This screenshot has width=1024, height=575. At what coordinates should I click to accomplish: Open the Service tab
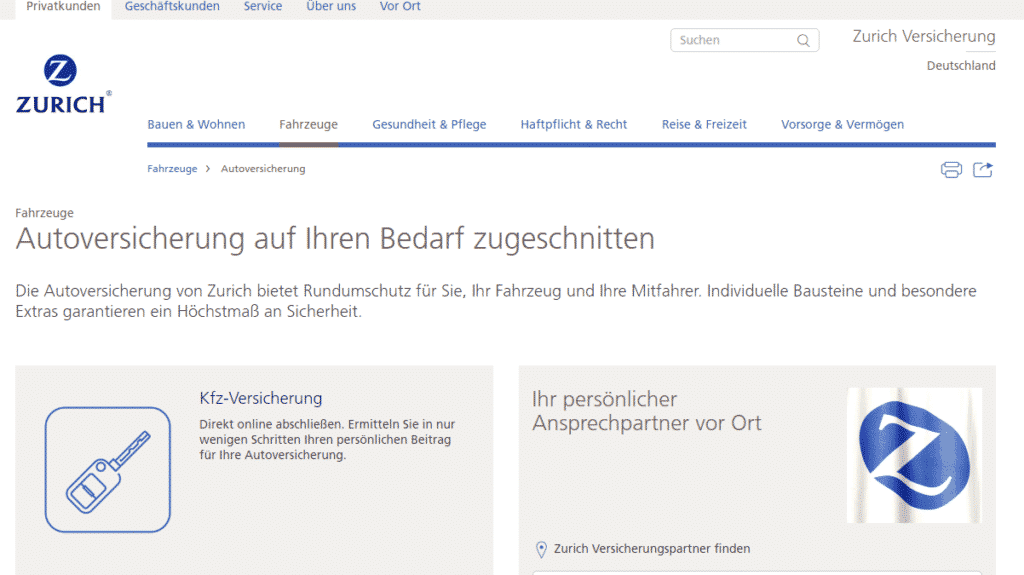263,7
